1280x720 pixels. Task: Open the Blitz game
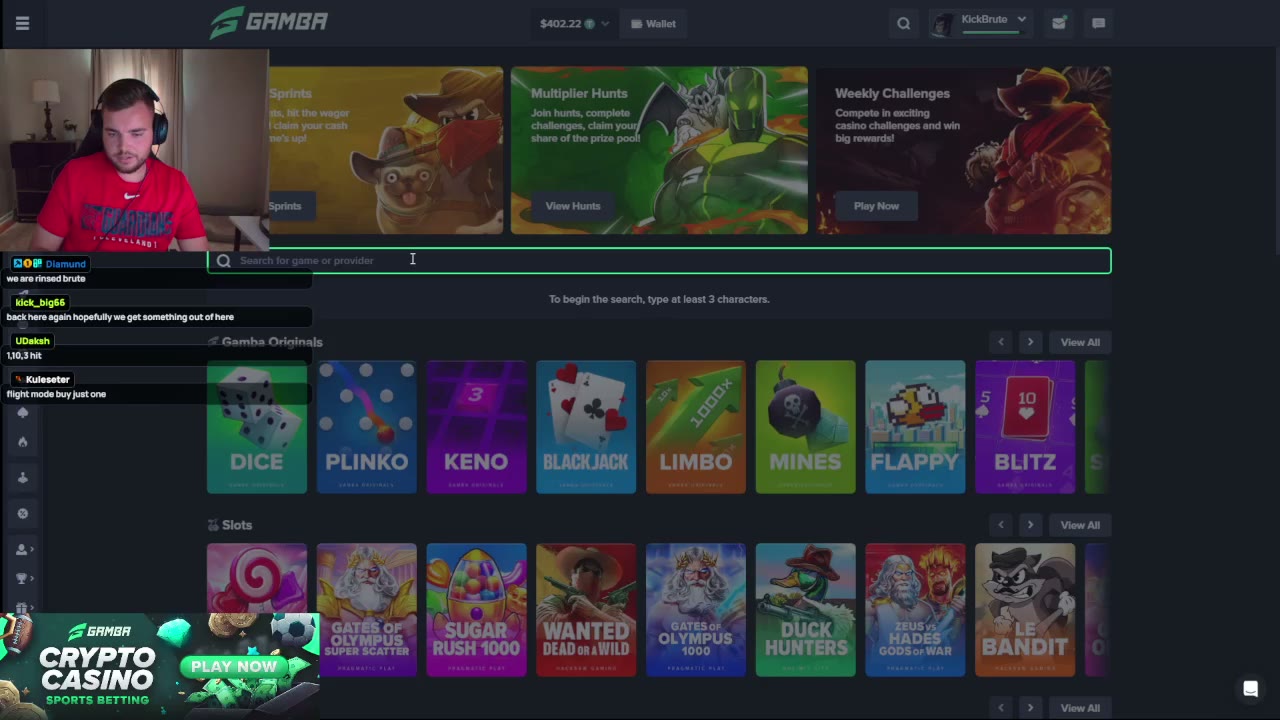[x=1025, y=427]
